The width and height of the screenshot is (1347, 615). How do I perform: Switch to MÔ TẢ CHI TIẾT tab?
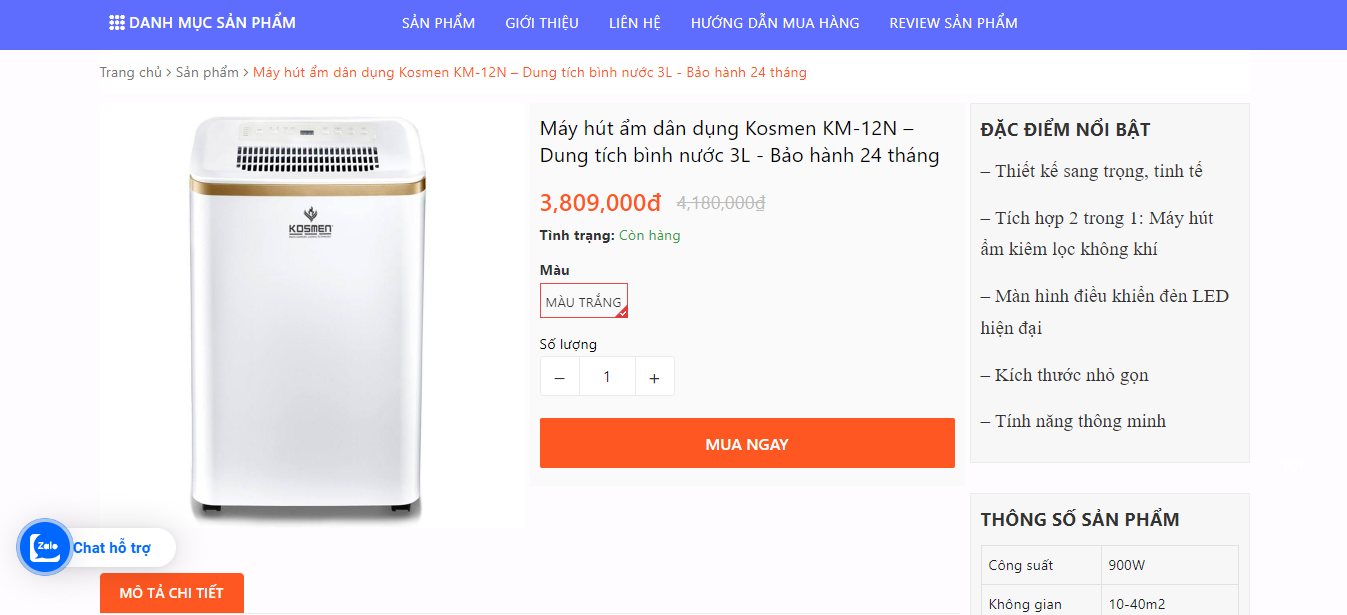click(172, 593)
